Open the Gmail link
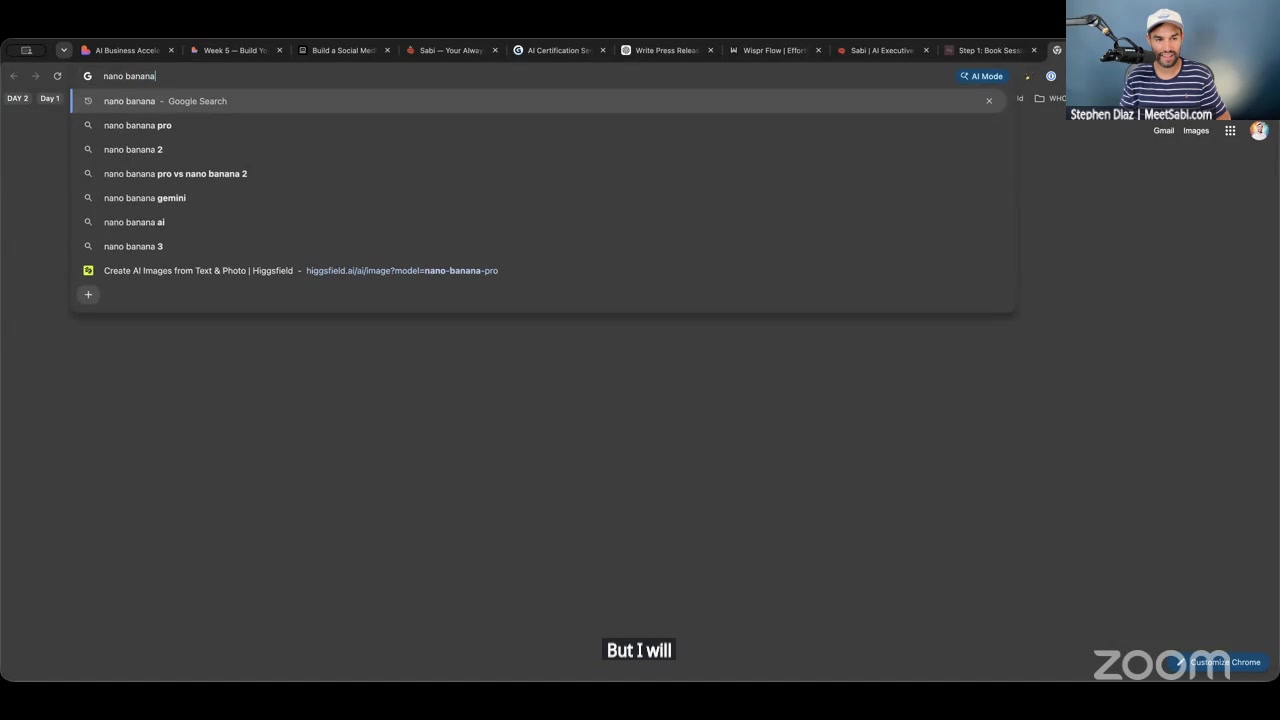This screenshot has width=1280, height=720. (x=1163, y=131)
